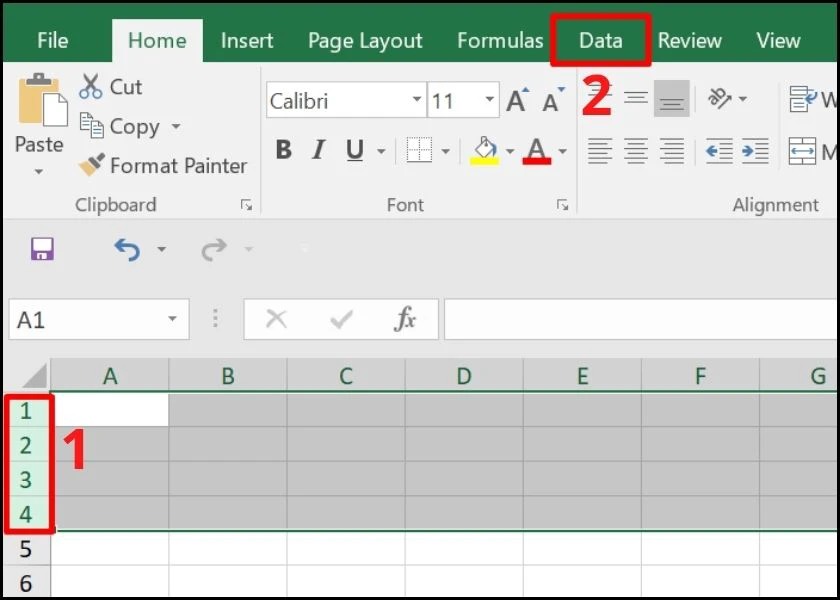
Task: Open the Review tab
Action: [x=689, y=41]
